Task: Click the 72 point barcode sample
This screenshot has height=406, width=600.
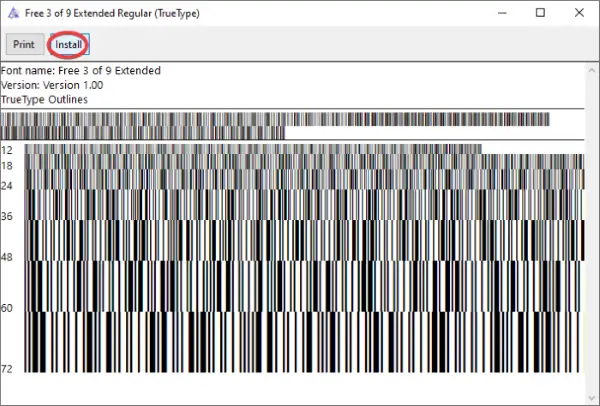Action: pos(302,342)
